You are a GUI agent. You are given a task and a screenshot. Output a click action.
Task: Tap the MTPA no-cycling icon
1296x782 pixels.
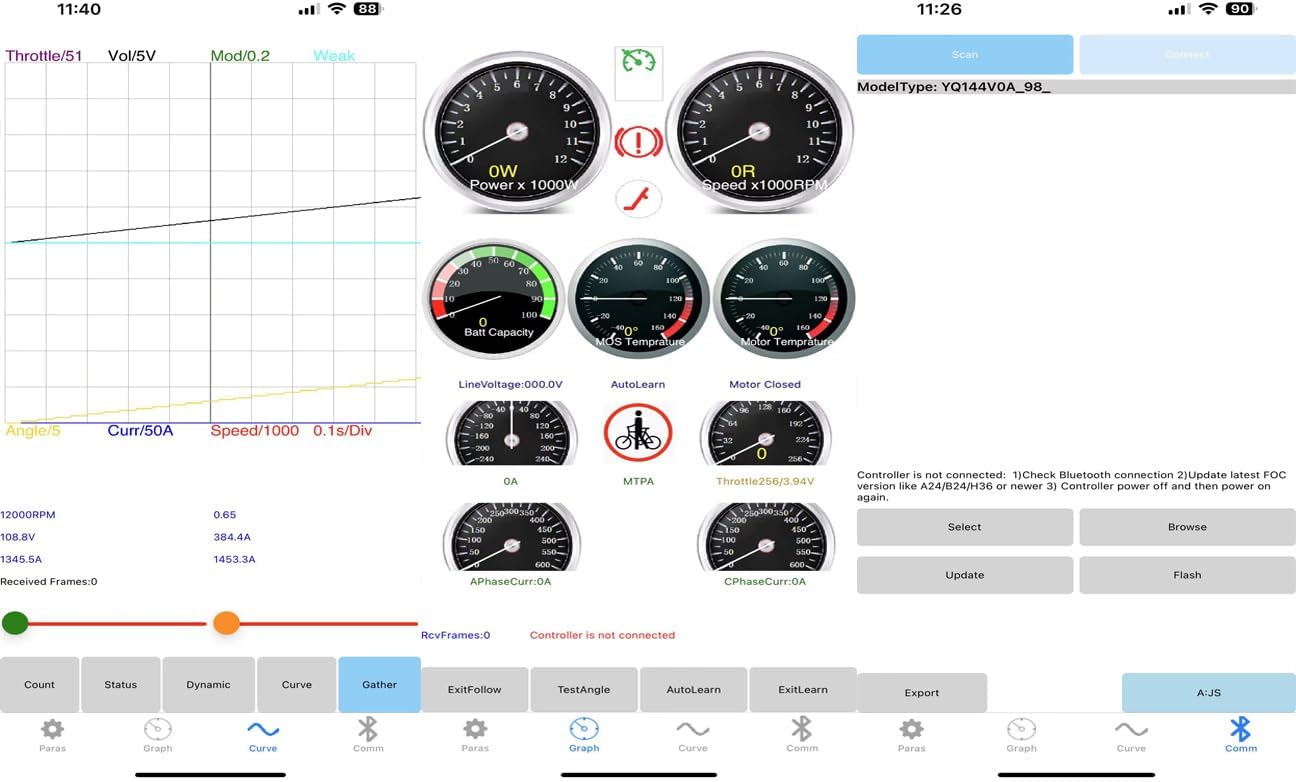(x=638, y=433)
